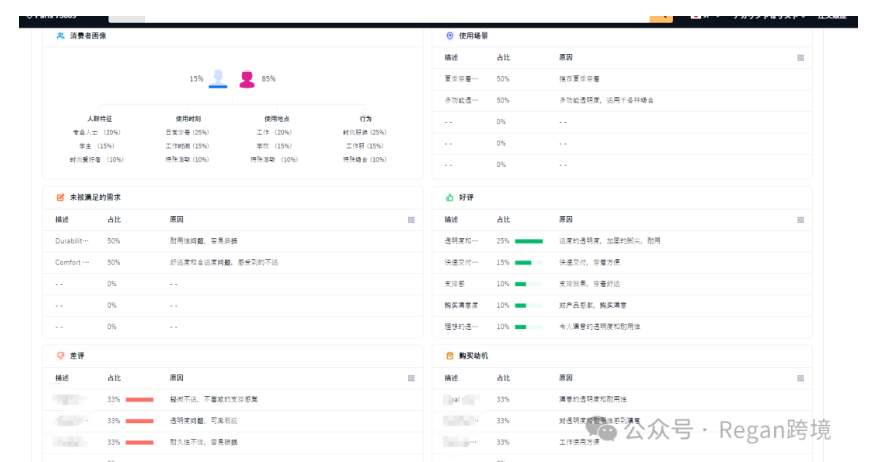The image size is (894, 462).
Task: Click the negative reviews (差评) thumbs-down icon
Action: click(x=60, y=355)
